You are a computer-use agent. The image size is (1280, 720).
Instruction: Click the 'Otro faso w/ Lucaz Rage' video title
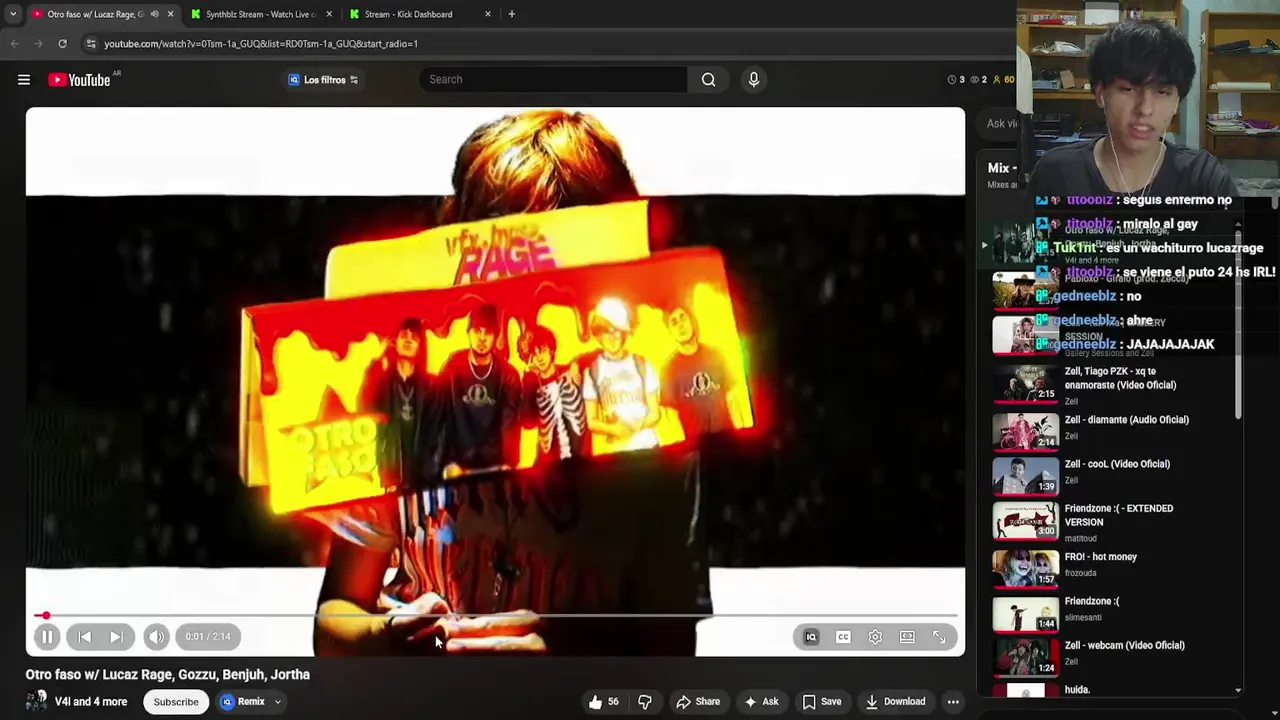click(168, 674)
